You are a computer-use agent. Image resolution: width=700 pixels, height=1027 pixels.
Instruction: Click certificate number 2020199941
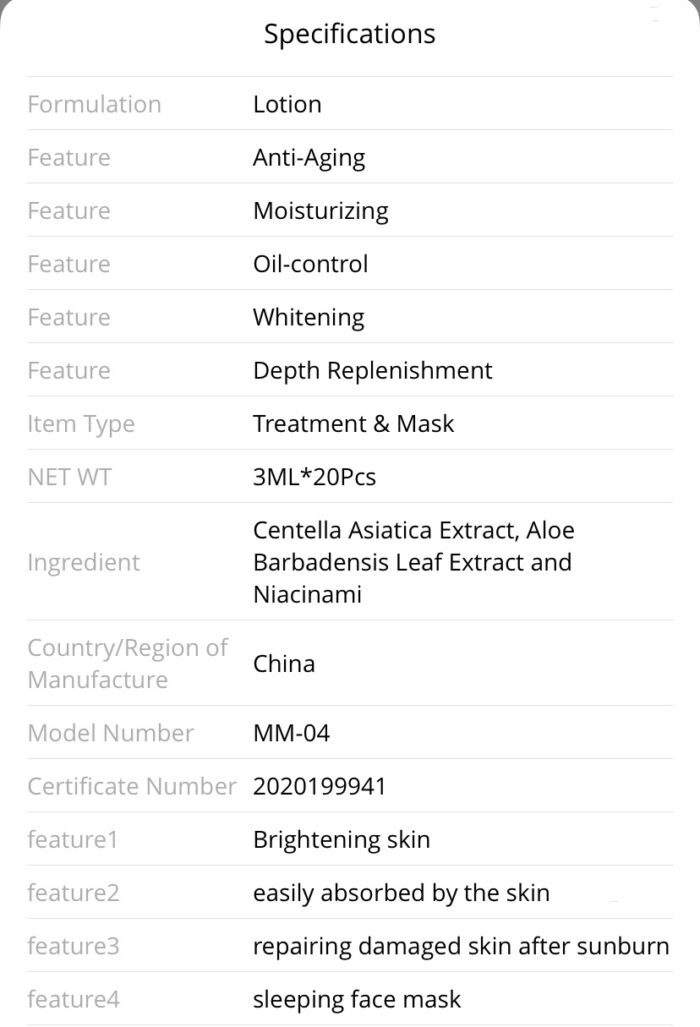click(320, 786)
